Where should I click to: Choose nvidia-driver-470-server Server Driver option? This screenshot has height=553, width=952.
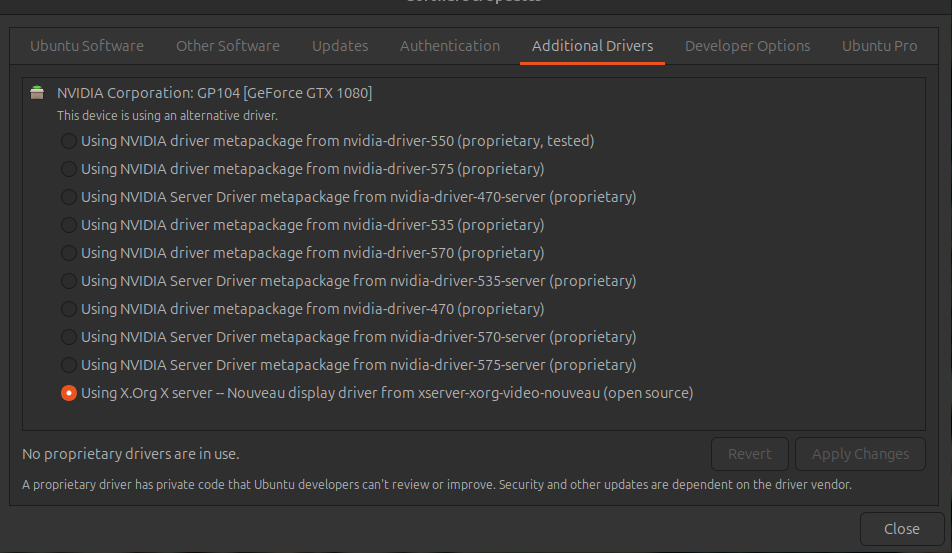(68, 197)
